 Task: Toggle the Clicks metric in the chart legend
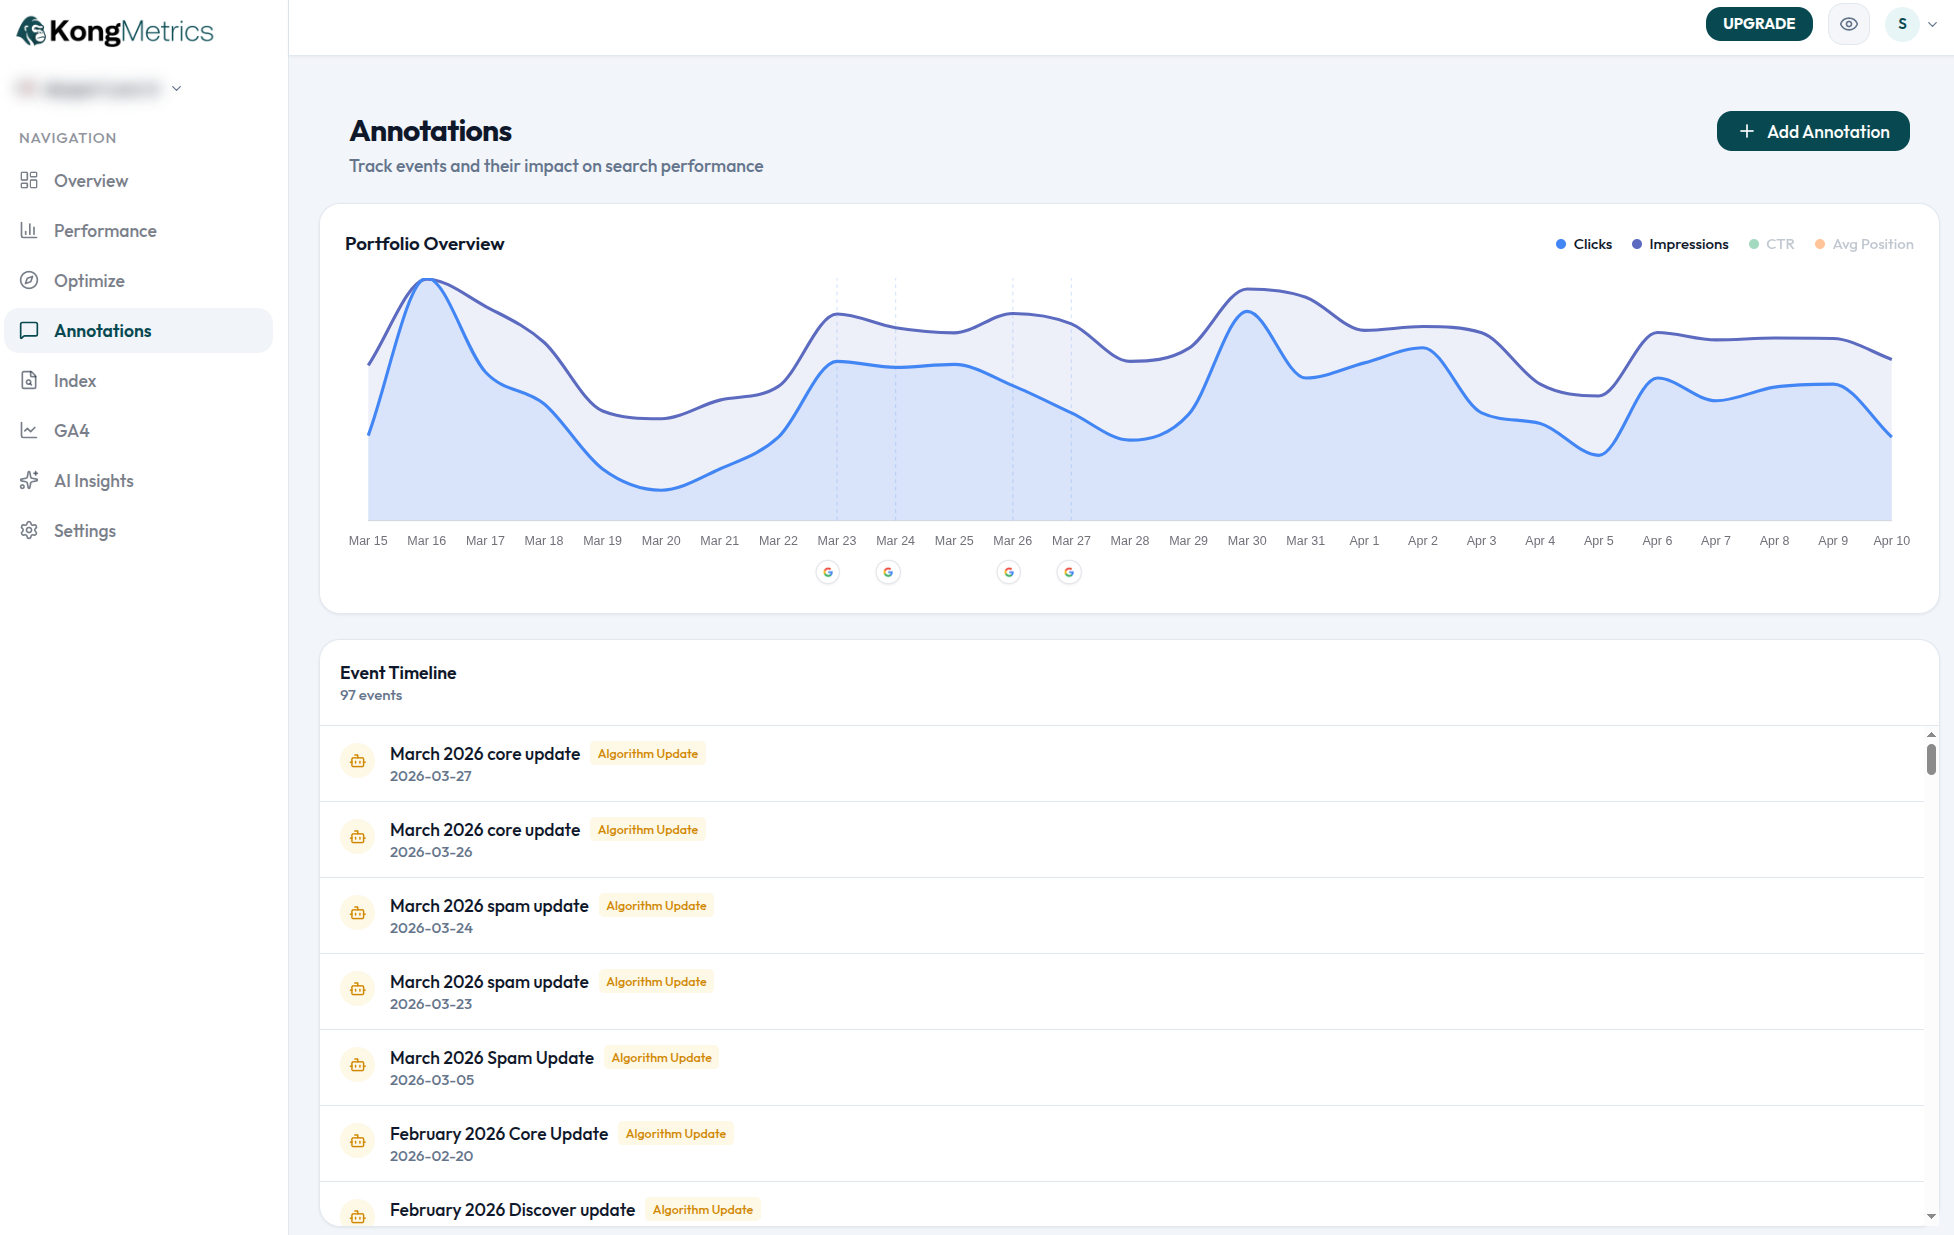[1583, 244]
